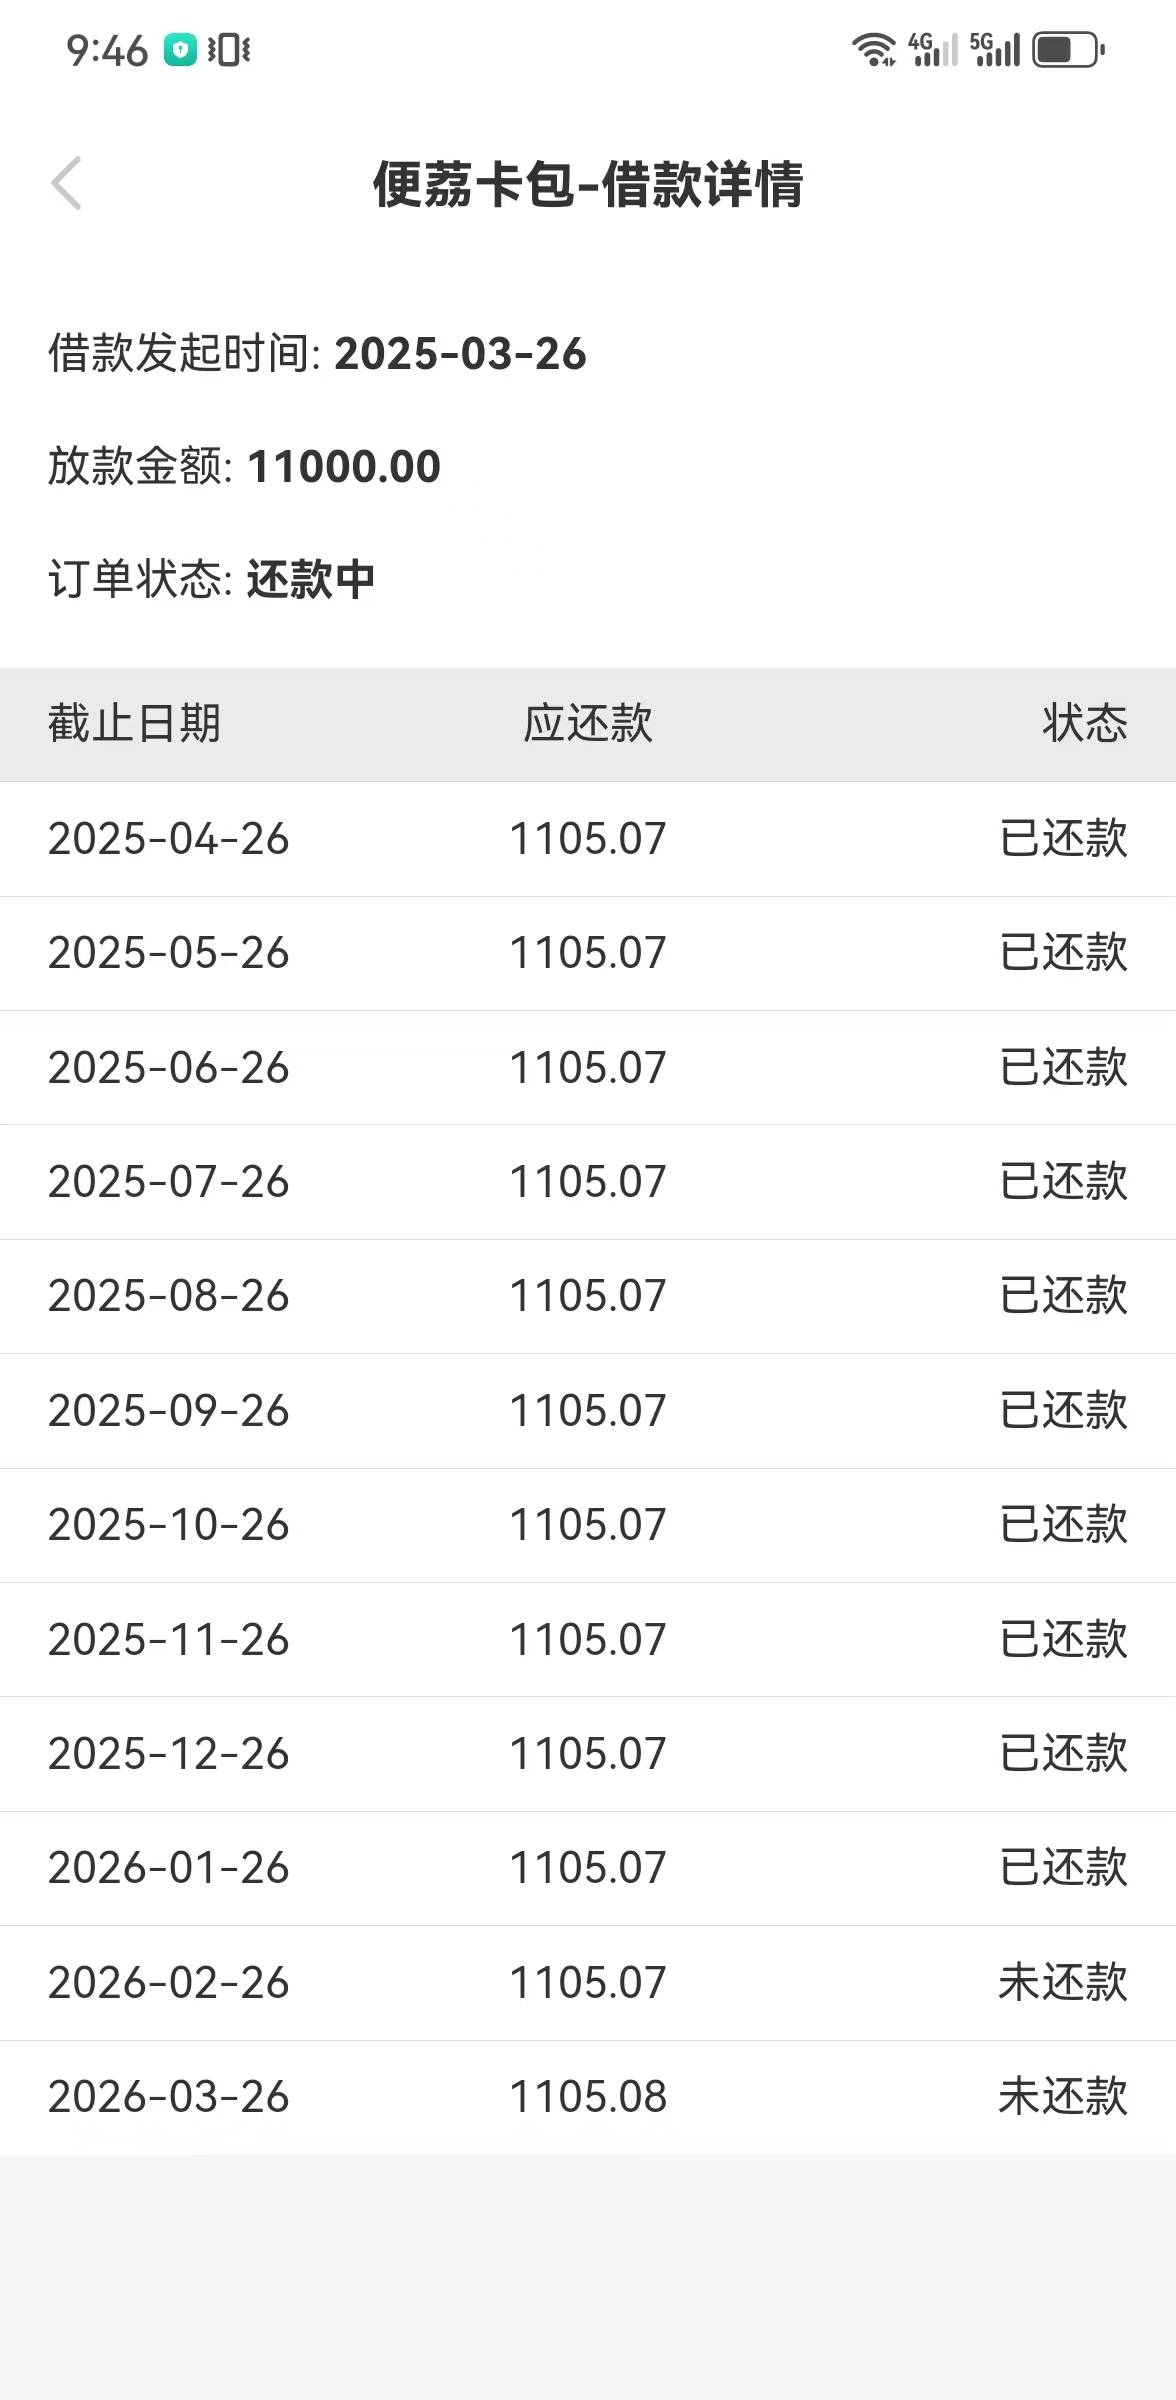Tap the 11000.00 loan amount
1176x2400 pixels.
click(344, 467)
